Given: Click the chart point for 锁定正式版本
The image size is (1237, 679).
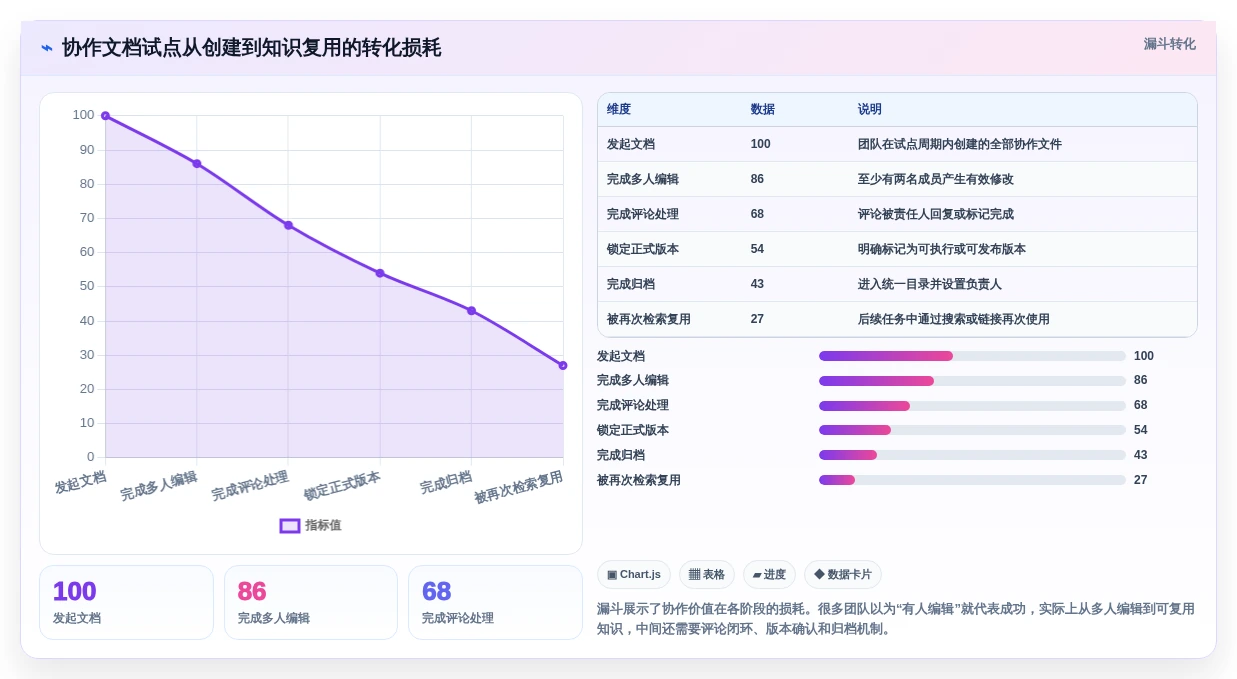Looking at the screenshot, I should pyautogui.click(x=380, y=273).
